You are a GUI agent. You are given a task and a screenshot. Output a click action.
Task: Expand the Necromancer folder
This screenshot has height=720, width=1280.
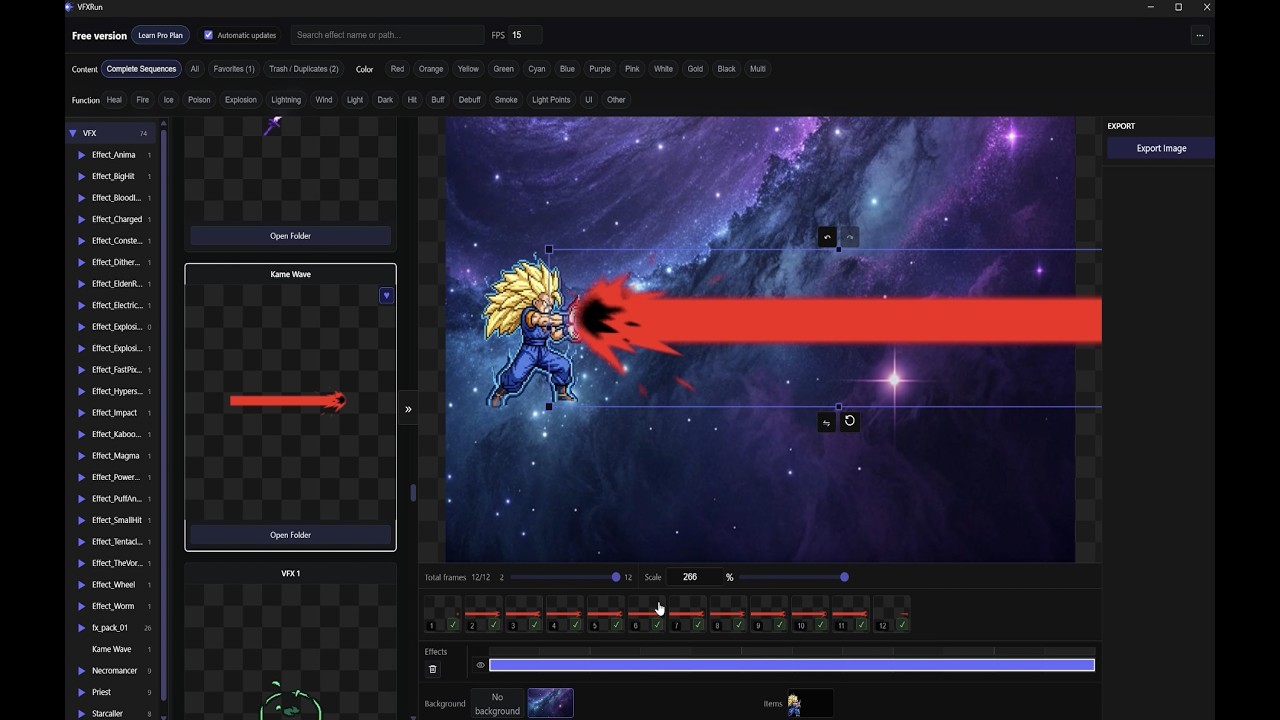(x=81, y=671)
